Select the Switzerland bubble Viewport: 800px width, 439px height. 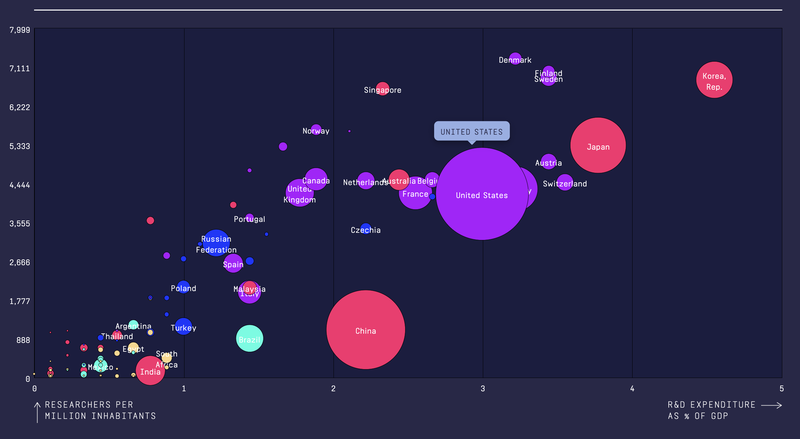(565, 182)
